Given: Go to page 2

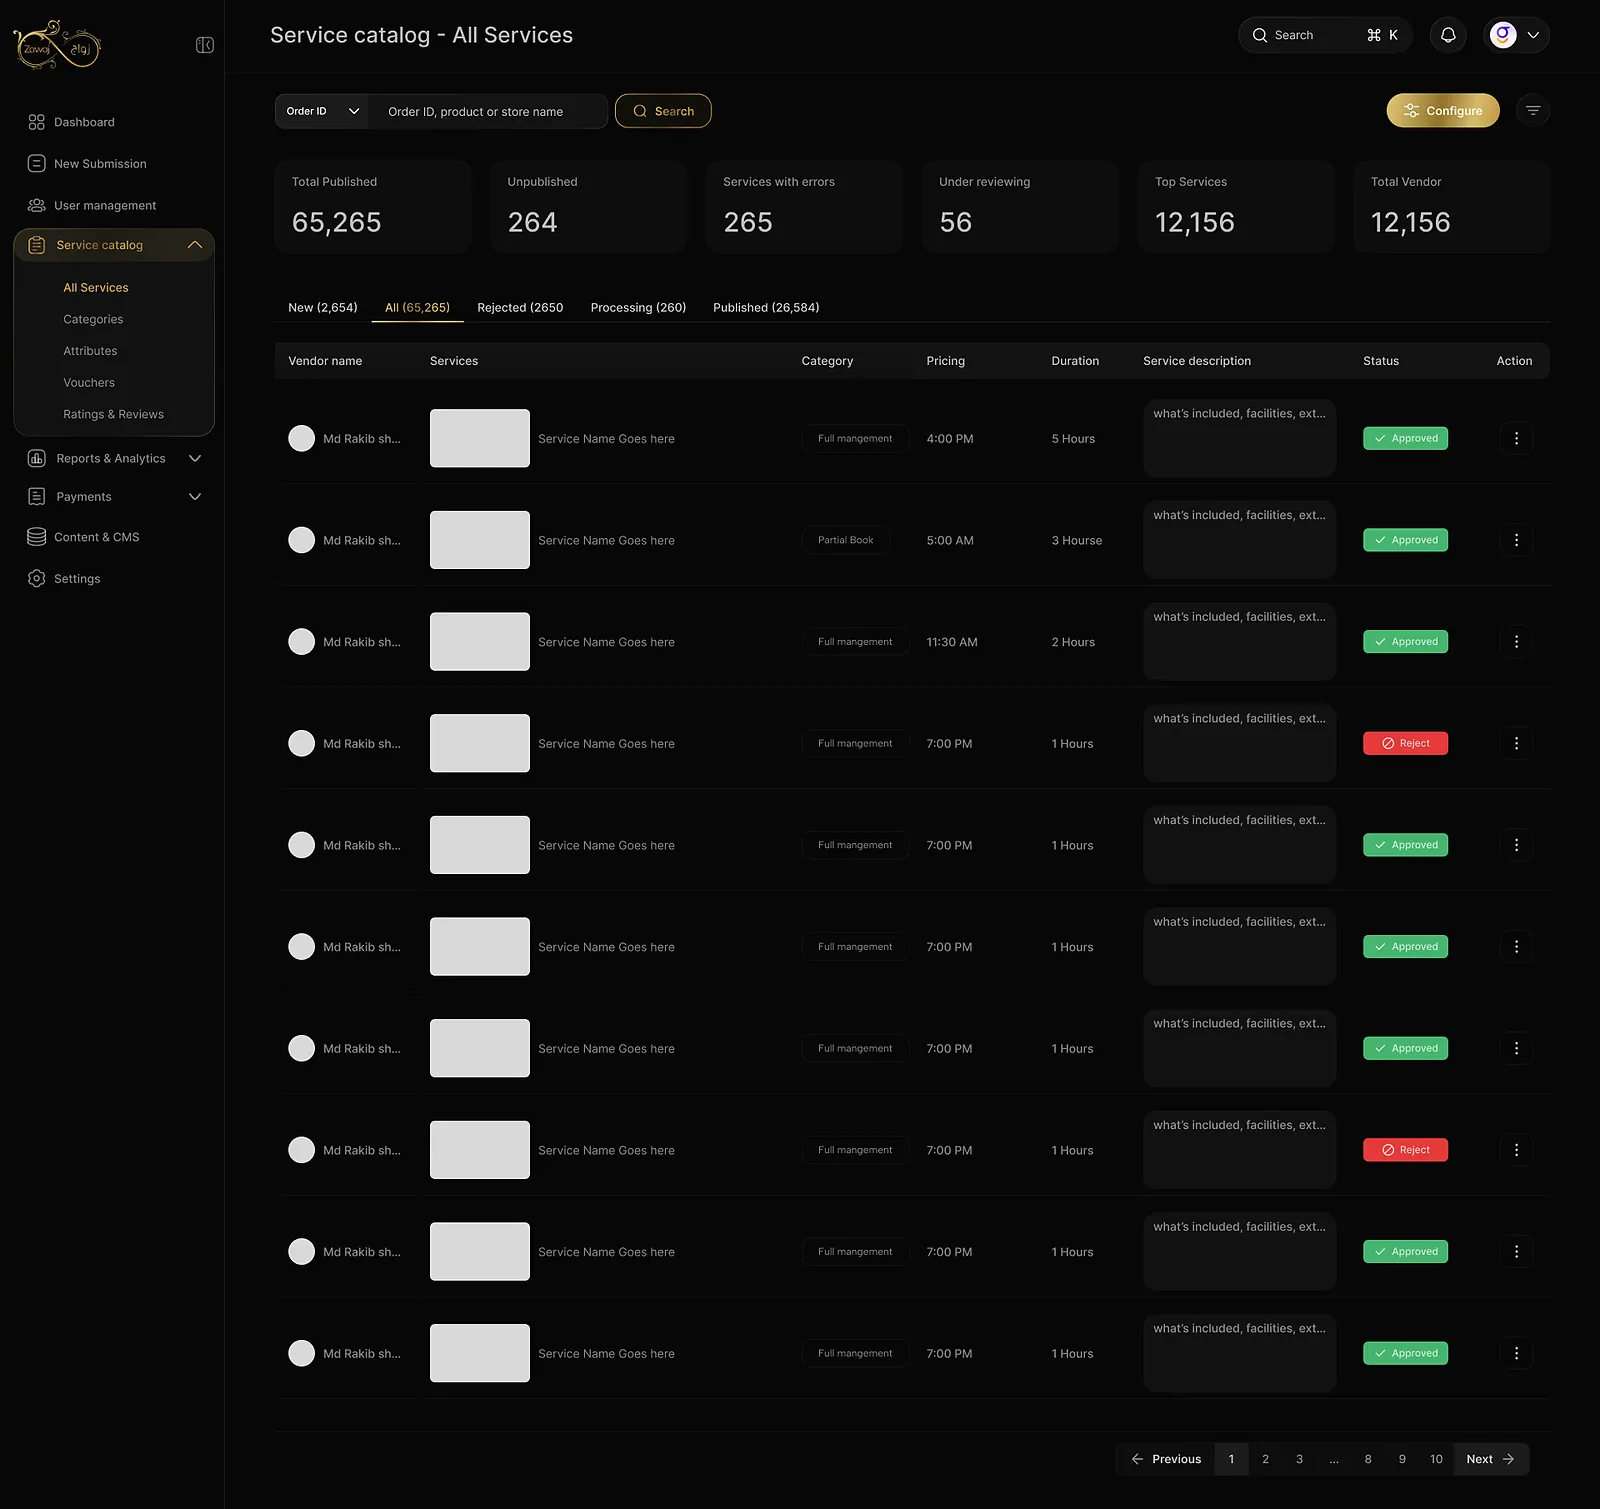Looking at the screenshot, I should pyautogui.click(x=1265, y=1459).
